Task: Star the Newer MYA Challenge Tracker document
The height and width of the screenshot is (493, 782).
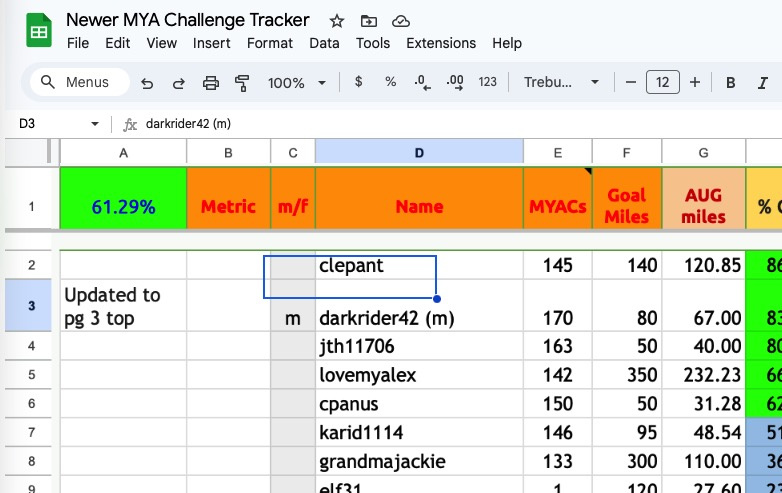Action: coord(337,21)
